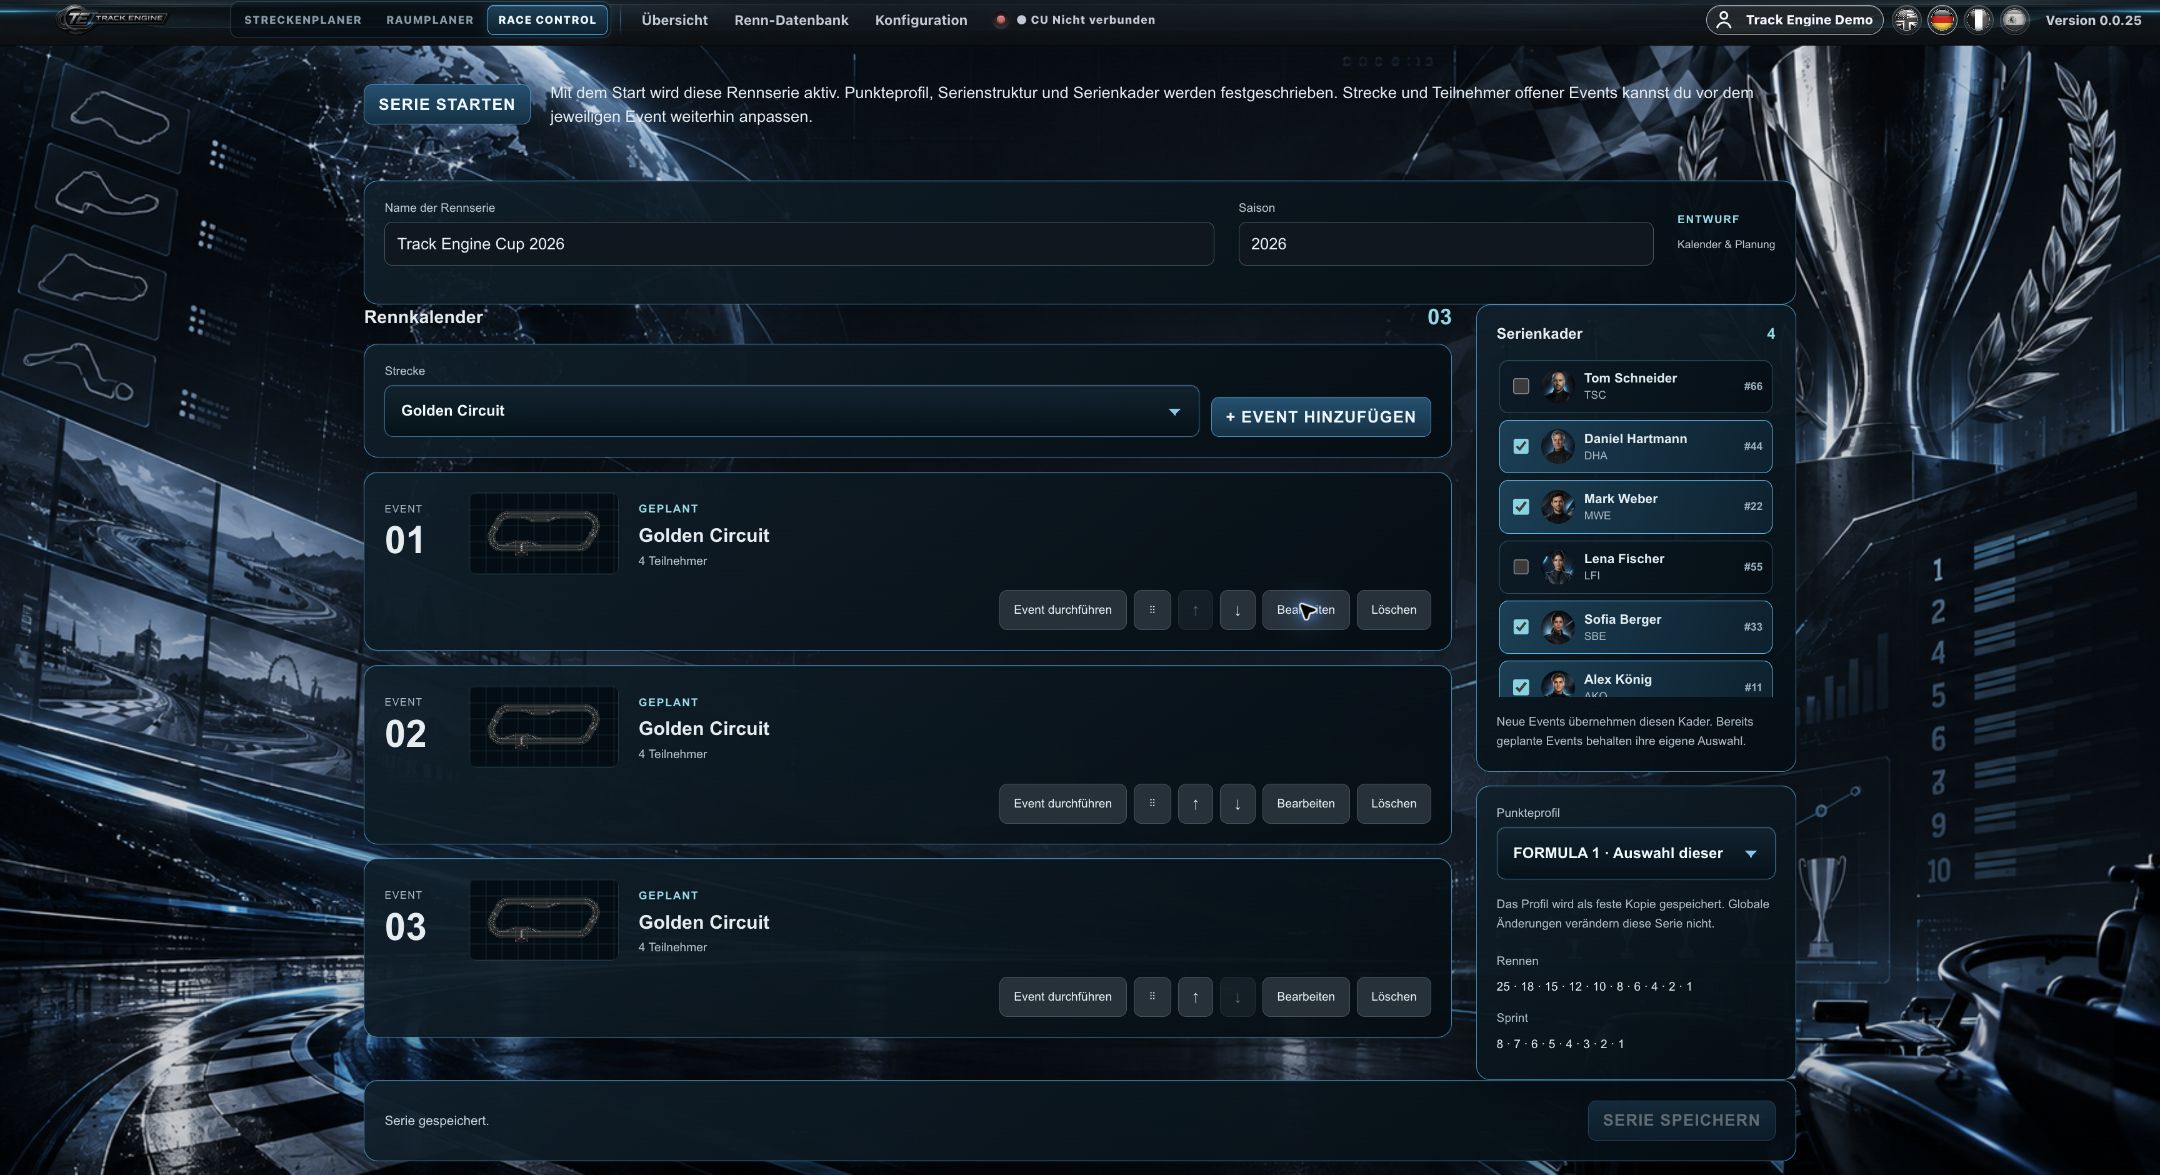Viewport: 2160px width, 1175px height.
Task: Click the Name der Rennserie input field
Action: tap(799, 244)
